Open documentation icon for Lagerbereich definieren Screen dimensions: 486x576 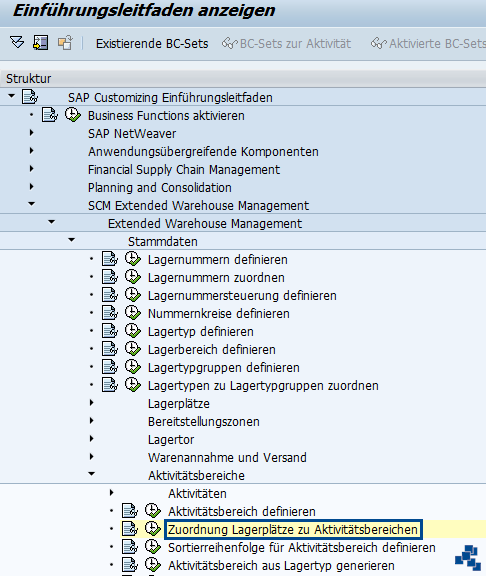(109, 349)
